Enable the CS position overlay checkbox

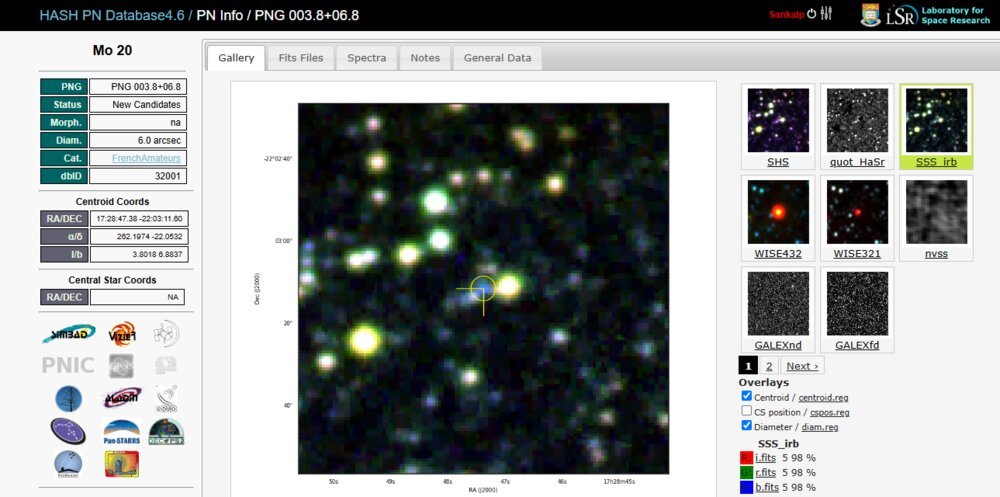pos(746,411)
